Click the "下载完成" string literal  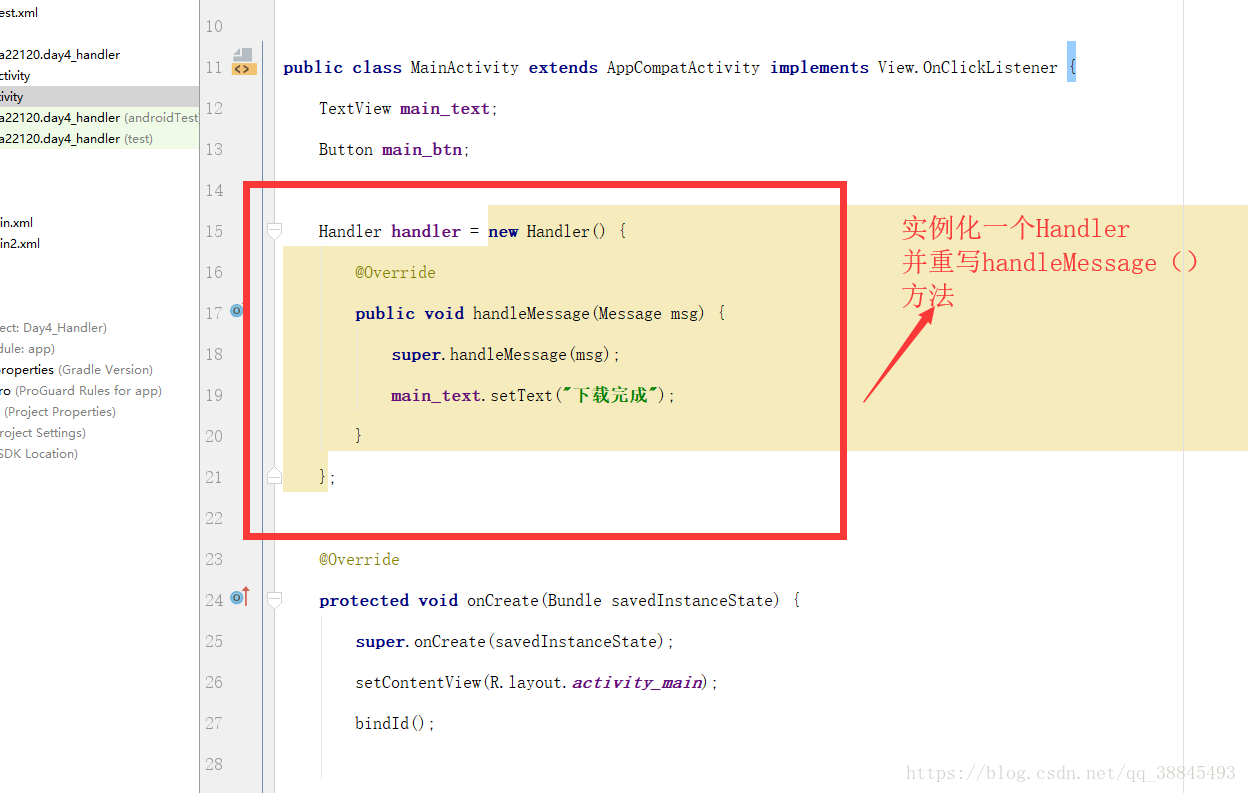(x=612, y=396)
